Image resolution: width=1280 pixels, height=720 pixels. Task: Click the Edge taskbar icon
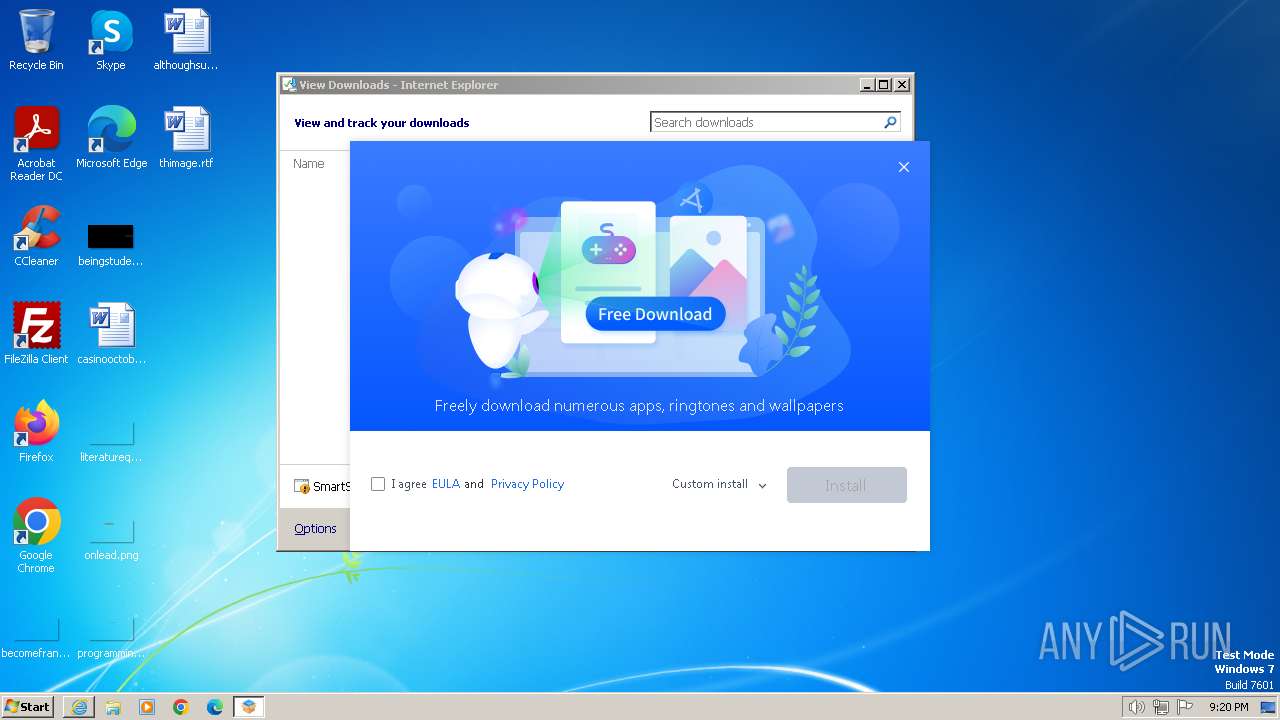pyautogui.click(x=215, y=707)
